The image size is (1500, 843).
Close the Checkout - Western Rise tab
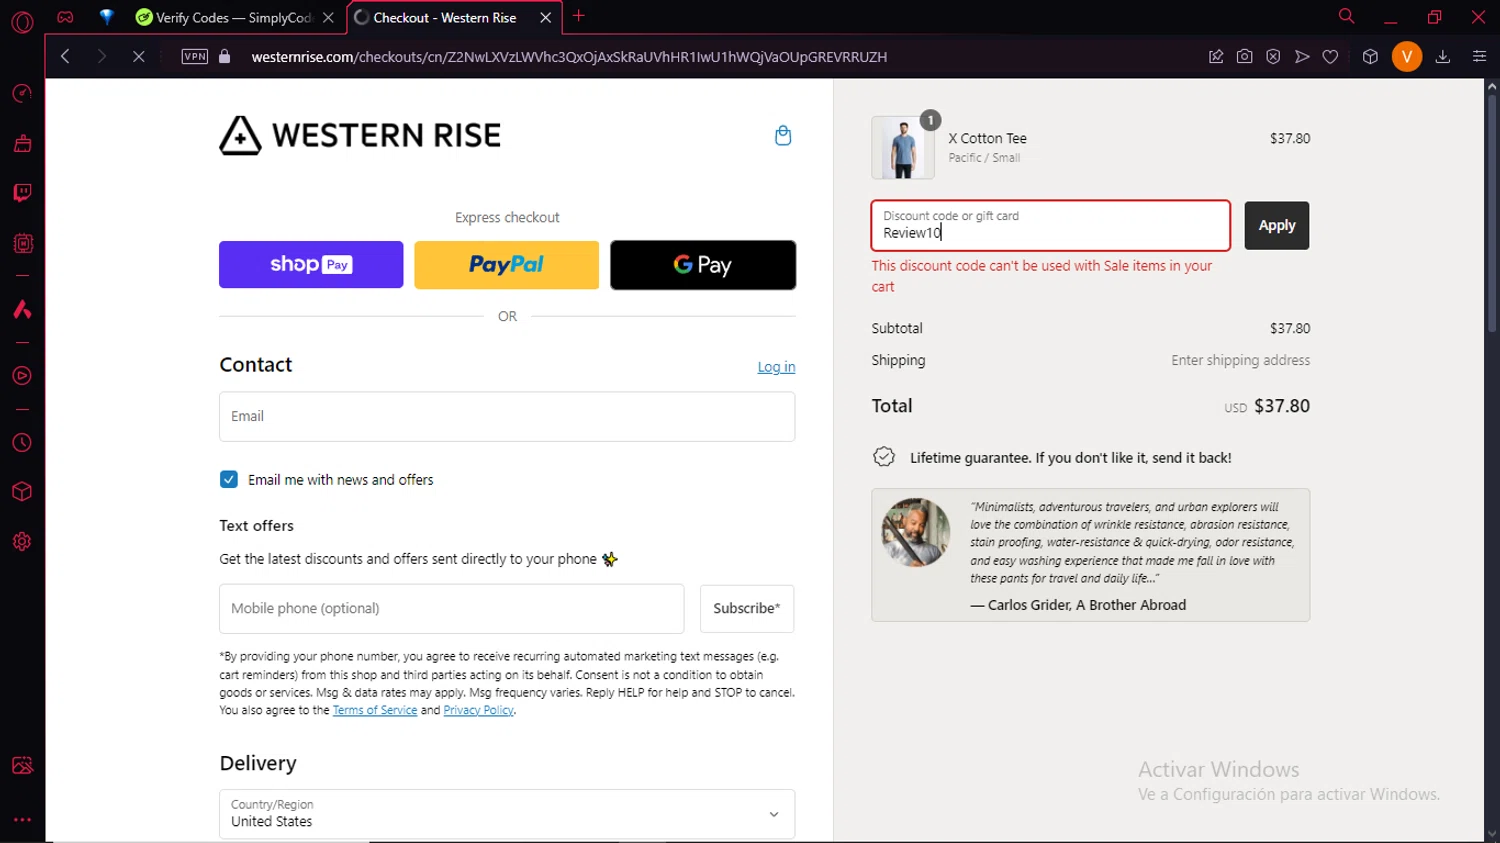pos(546,17)
